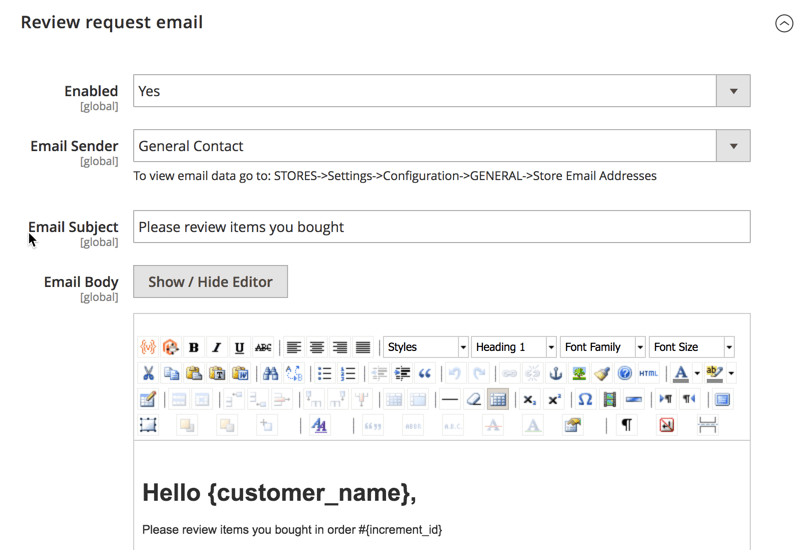Insert a special character (Omega)
Image resolution: width=804 pixels, height=550 pixels.
click(585, 399)
